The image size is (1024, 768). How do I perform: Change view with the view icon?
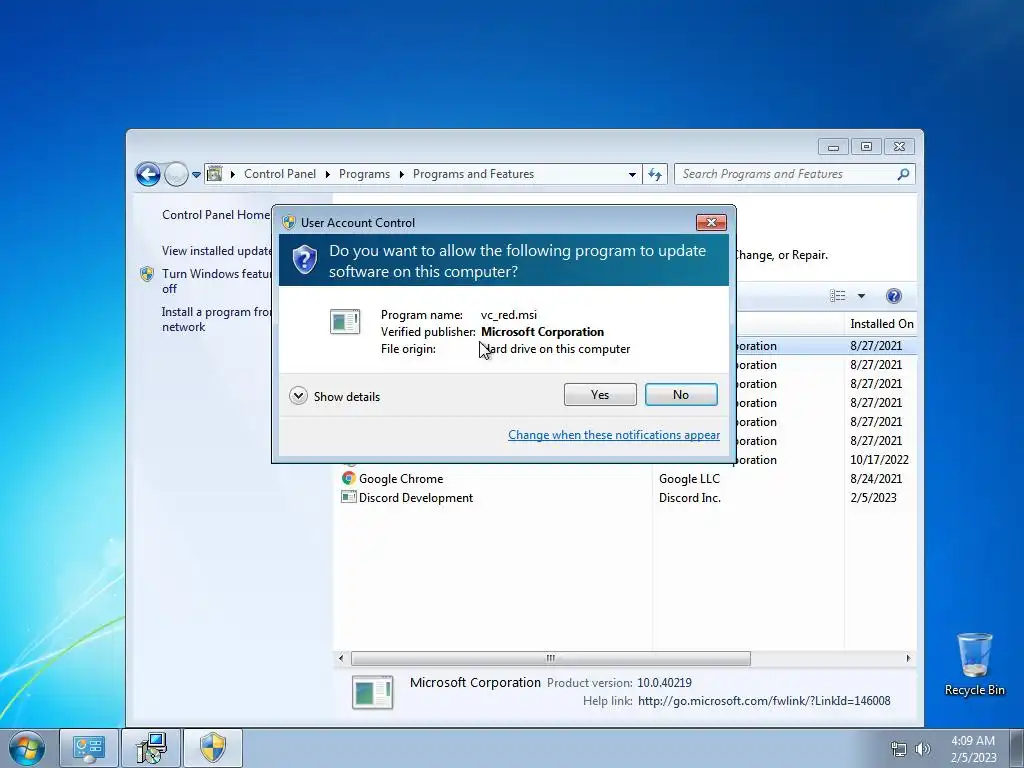point(838,296)
